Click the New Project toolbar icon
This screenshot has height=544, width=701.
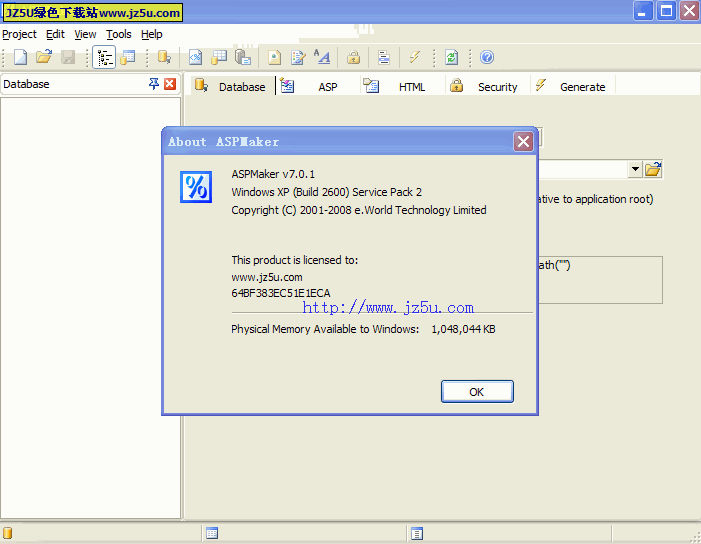coord(20,57)
